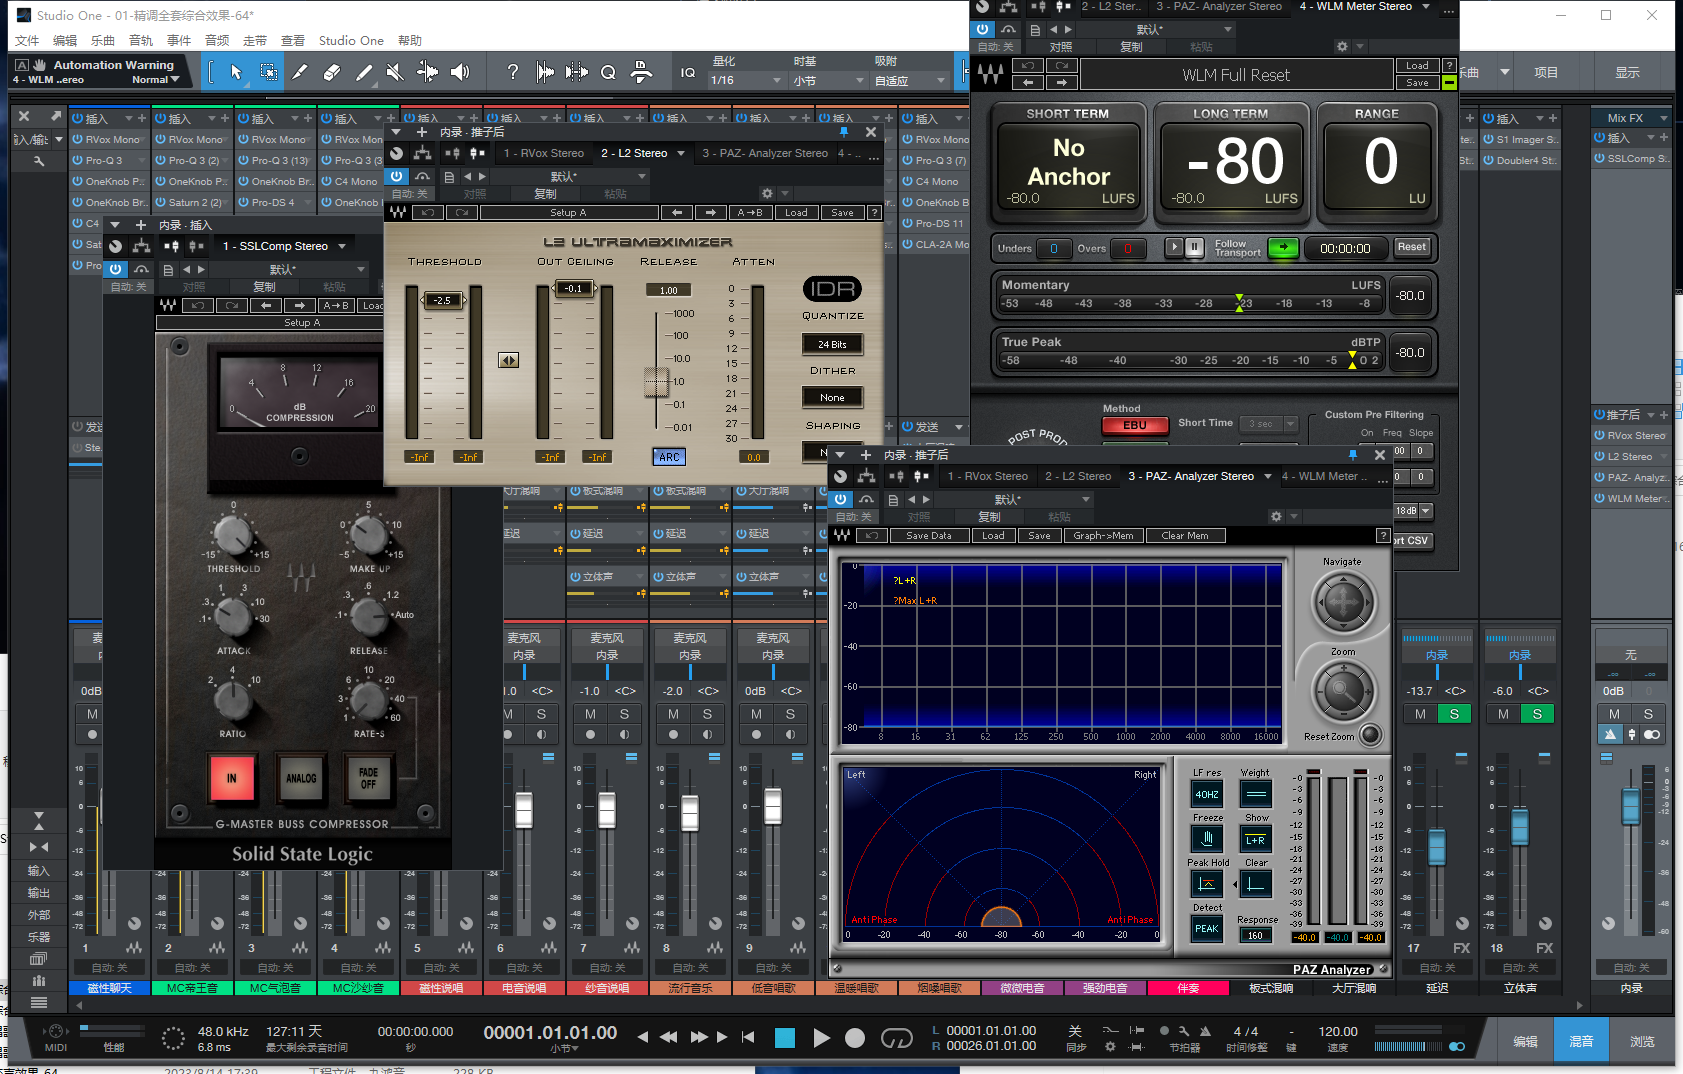1683x1074 pixels.
Task: Enable WLM Follow Transport green button
Action: point(1283,248)
